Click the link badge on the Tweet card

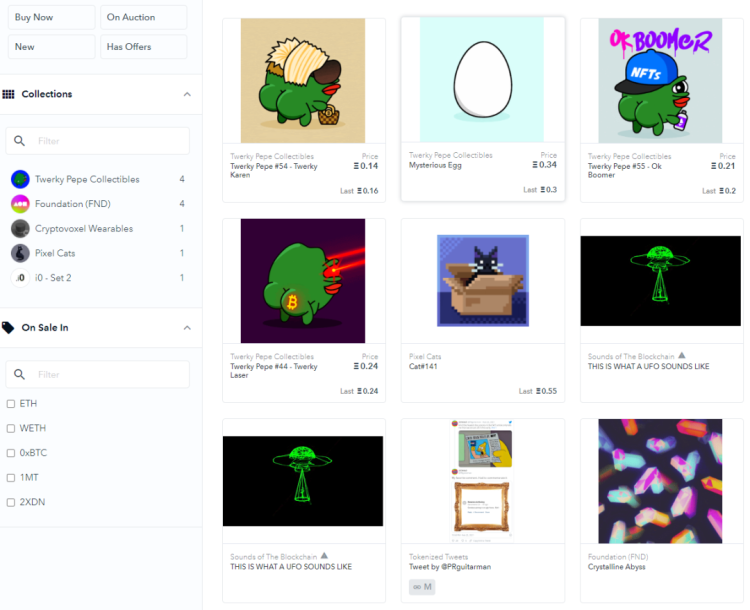point(422,587)
